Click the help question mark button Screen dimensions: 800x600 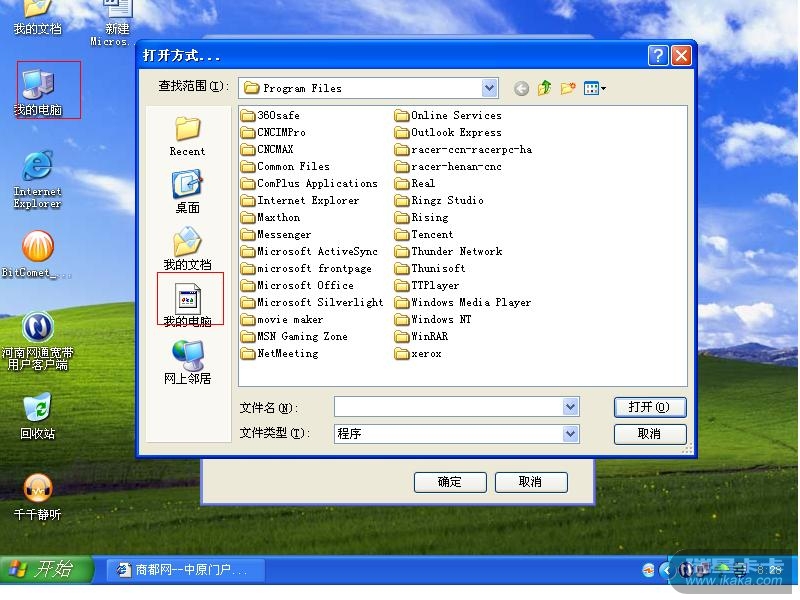point(658,55)
